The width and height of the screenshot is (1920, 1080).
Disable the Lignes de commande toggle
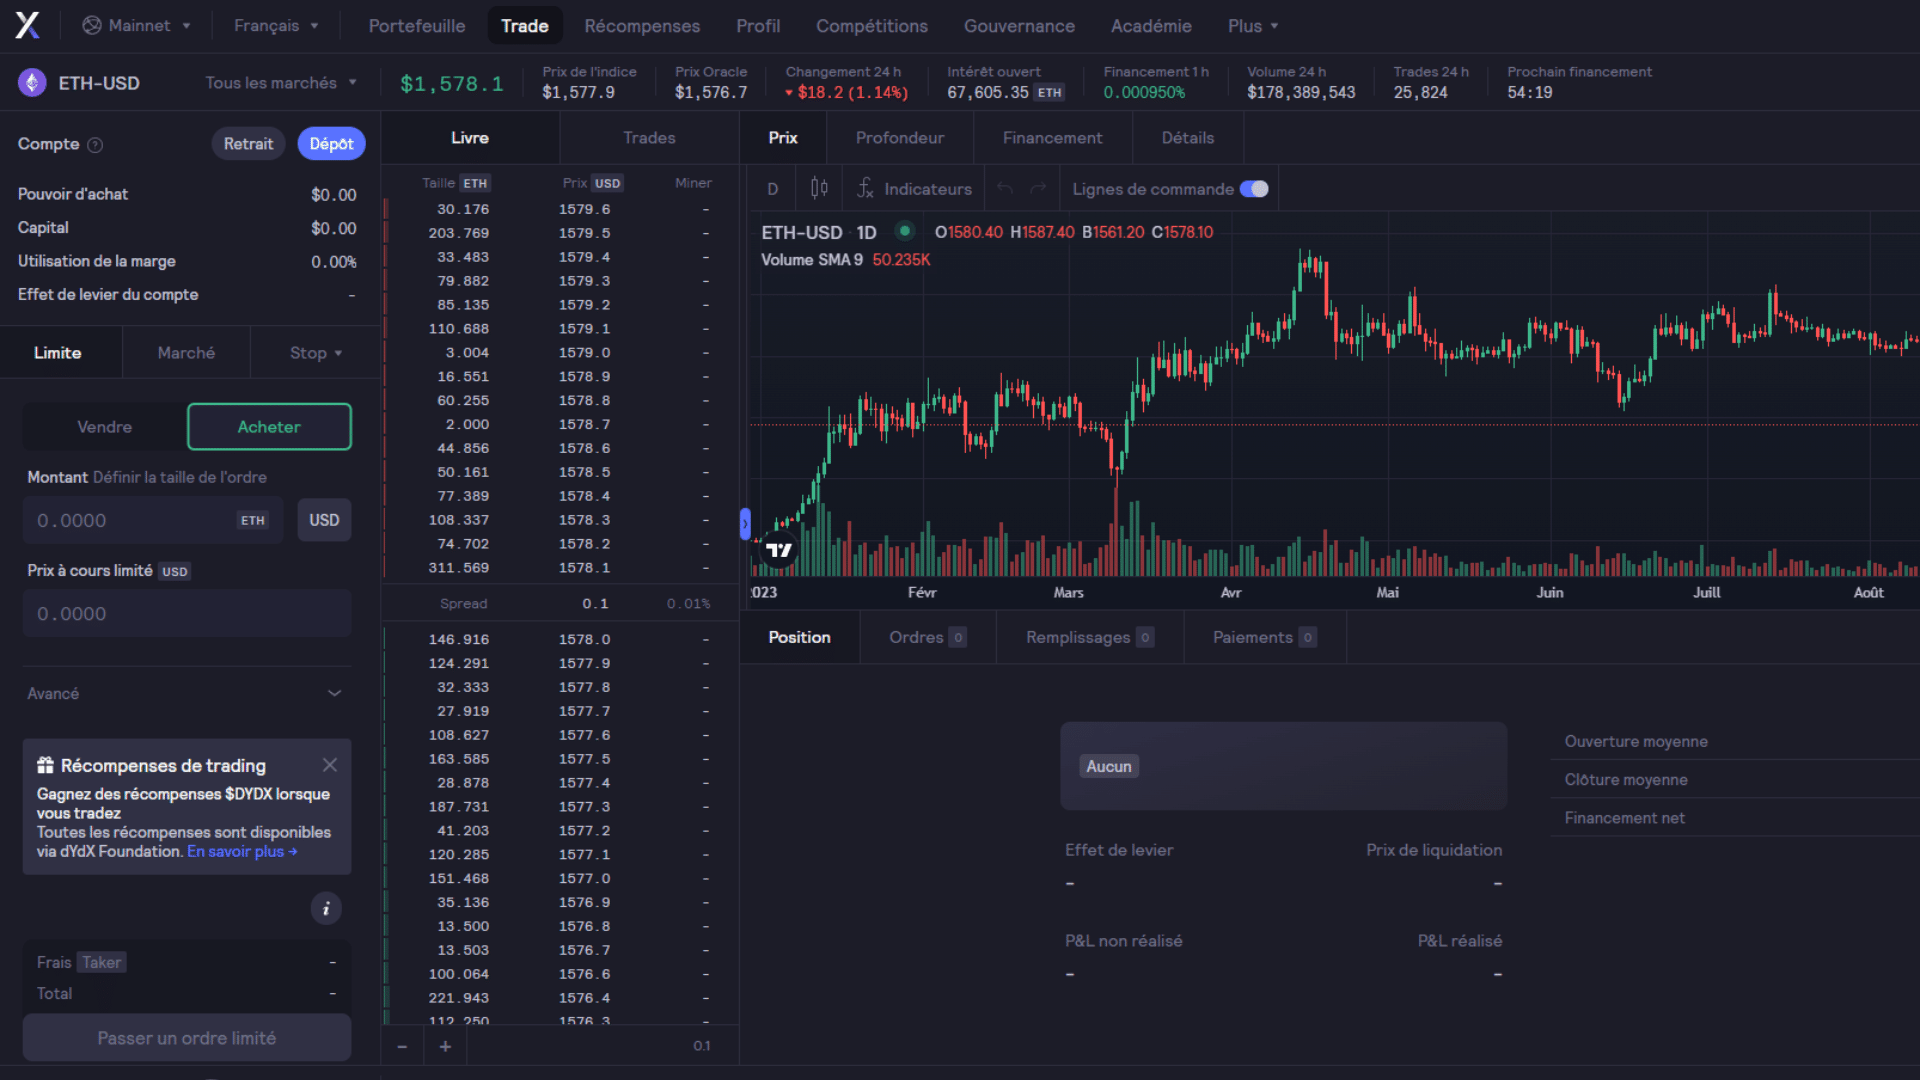[1256, 188]
